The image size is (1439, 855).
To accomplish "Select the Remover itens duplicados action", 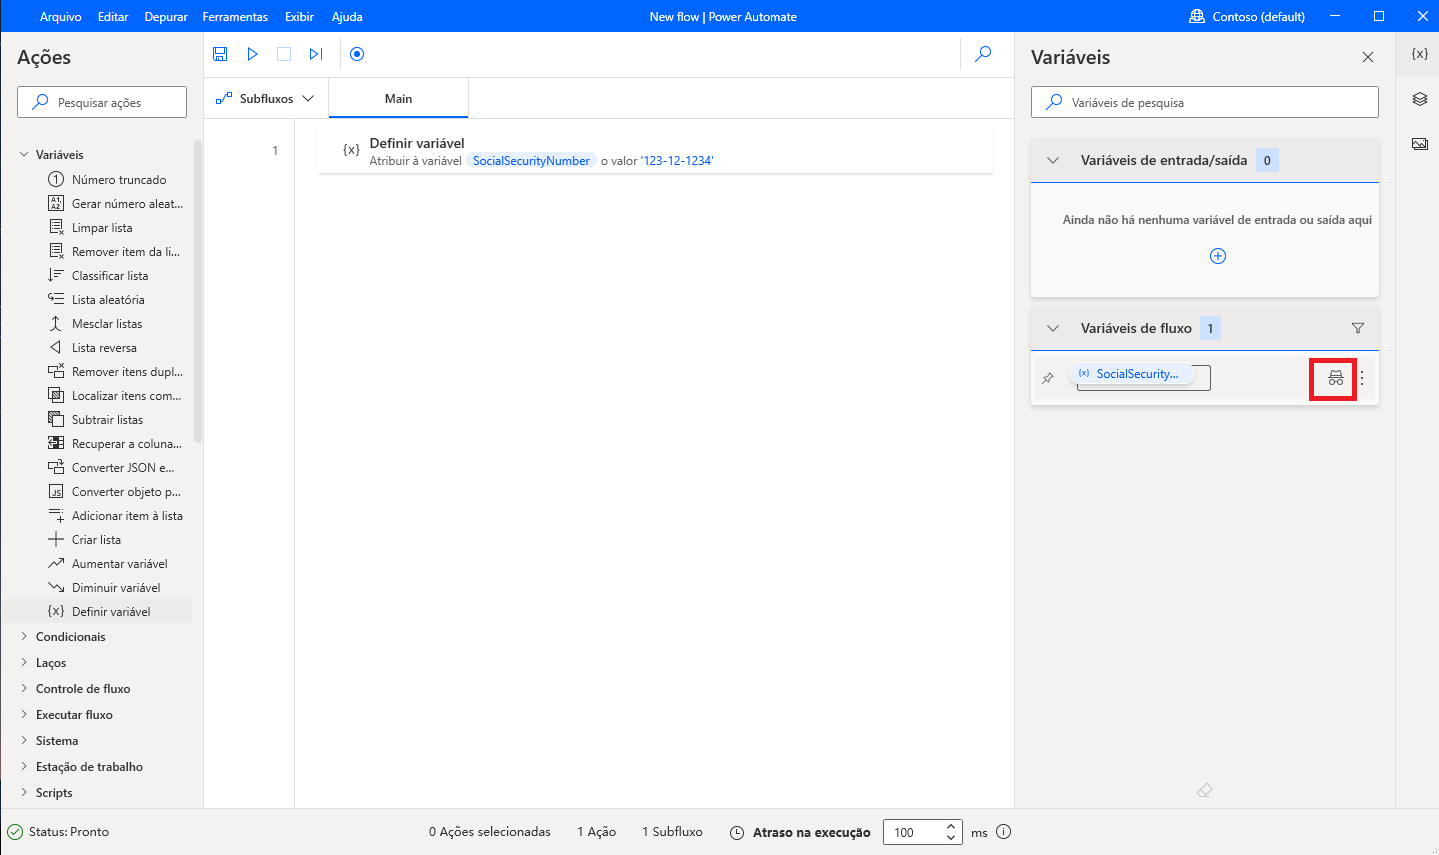I will pos(115,372).
